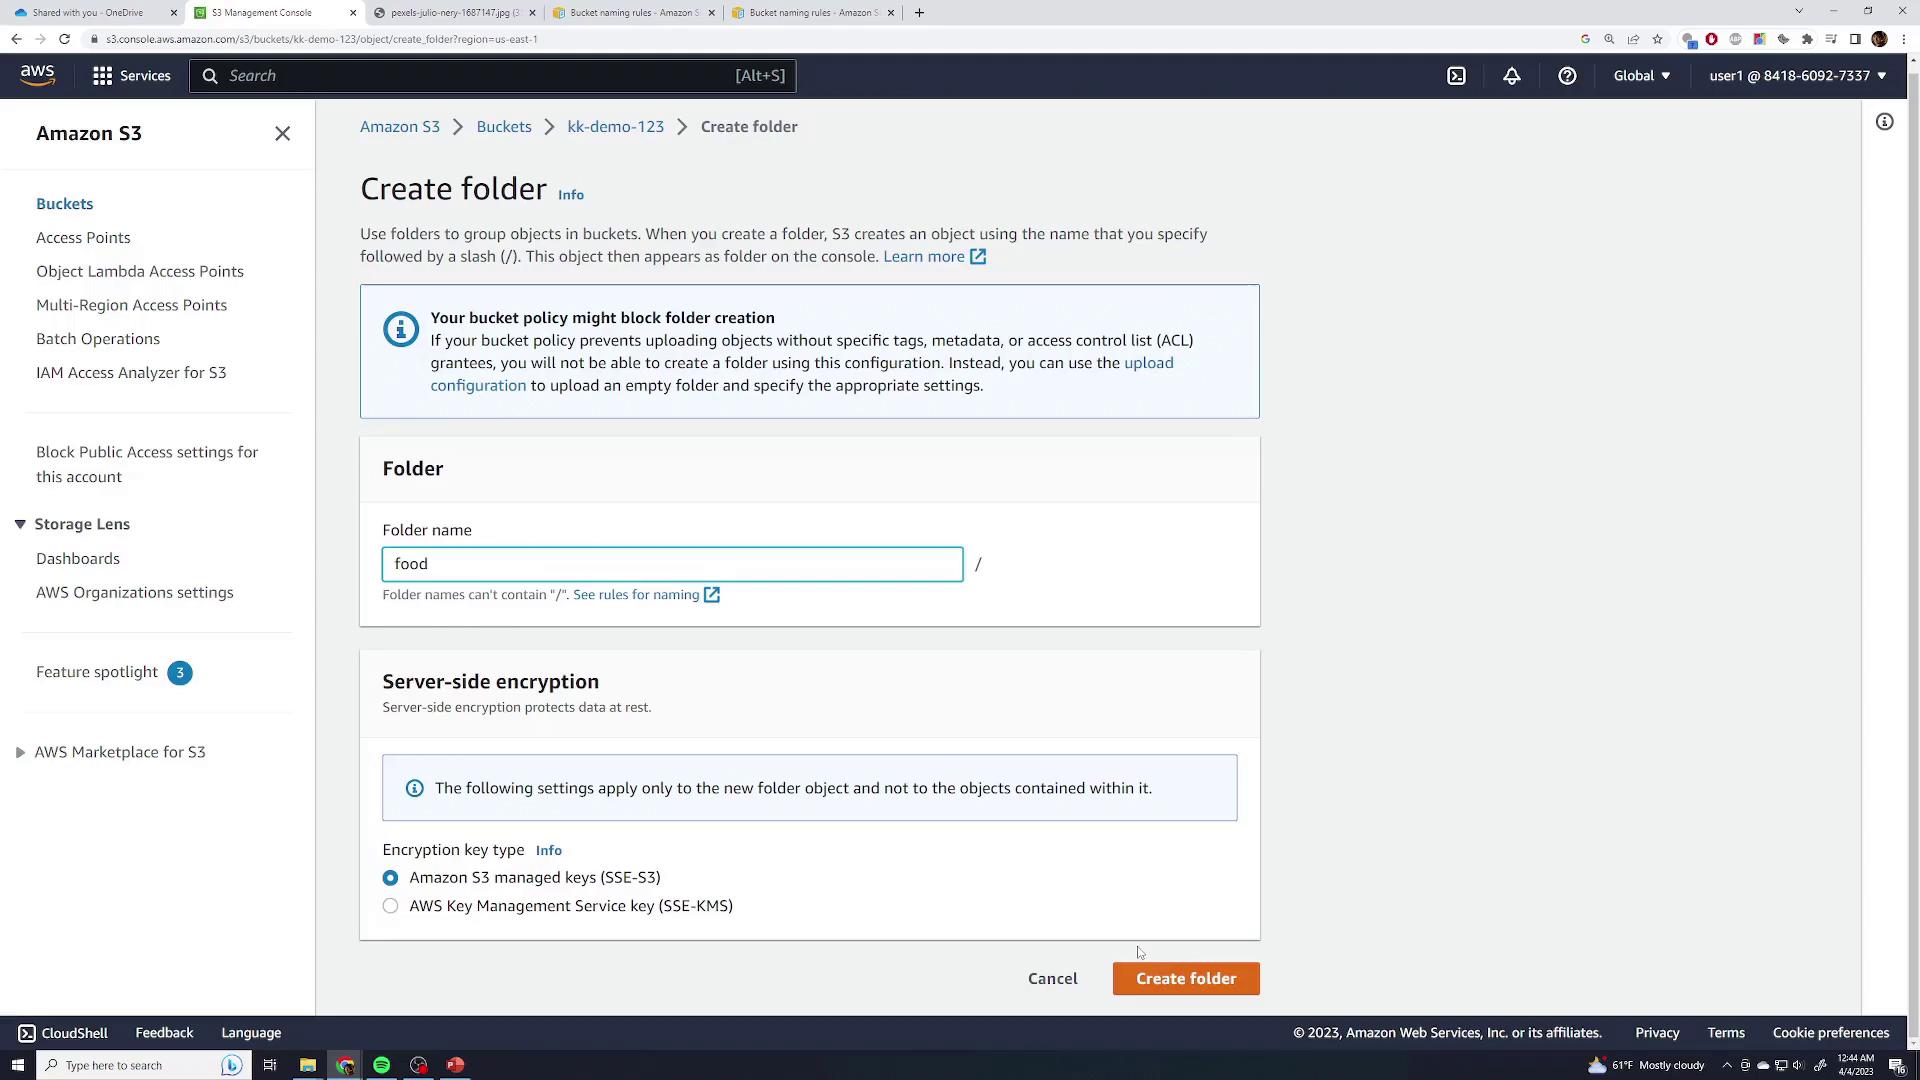Collapse the Storage Lens section
The height and width of the screenshot is (1080, 1920).
click(20, 524)
